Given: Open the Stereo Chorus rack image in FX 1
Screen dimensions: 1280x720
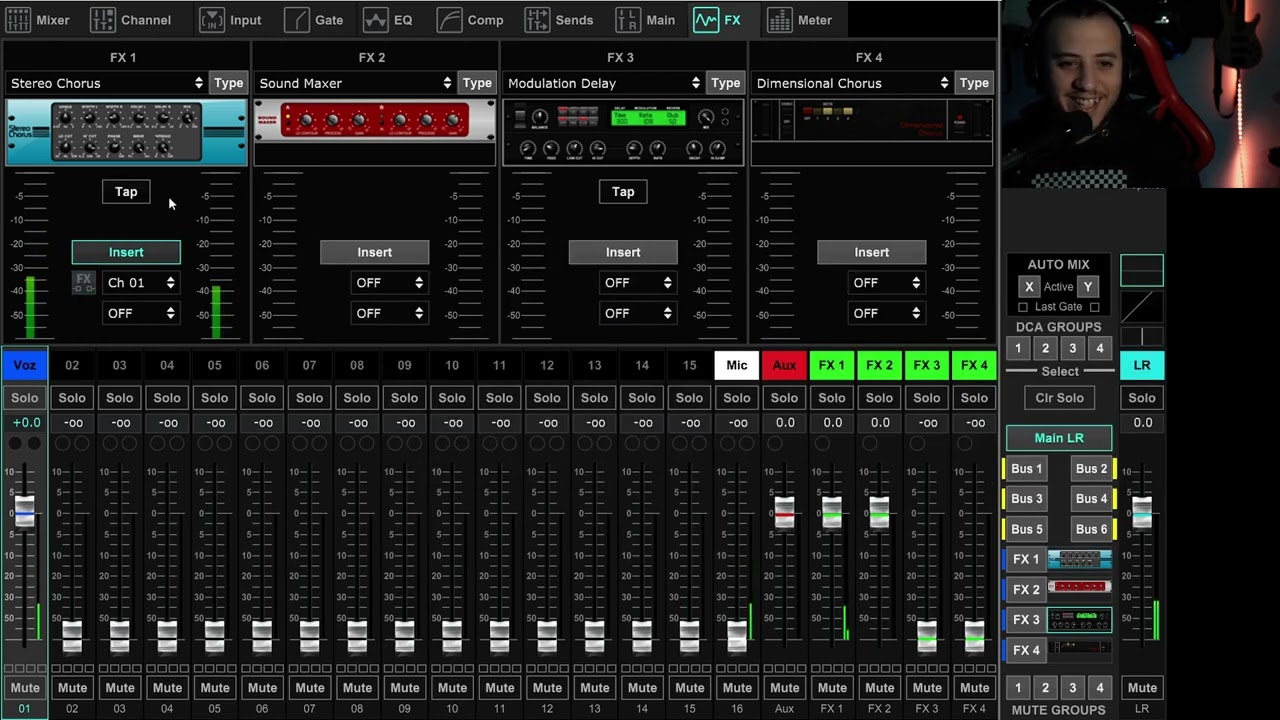Looking at the screenshot, I should [126, 132].
